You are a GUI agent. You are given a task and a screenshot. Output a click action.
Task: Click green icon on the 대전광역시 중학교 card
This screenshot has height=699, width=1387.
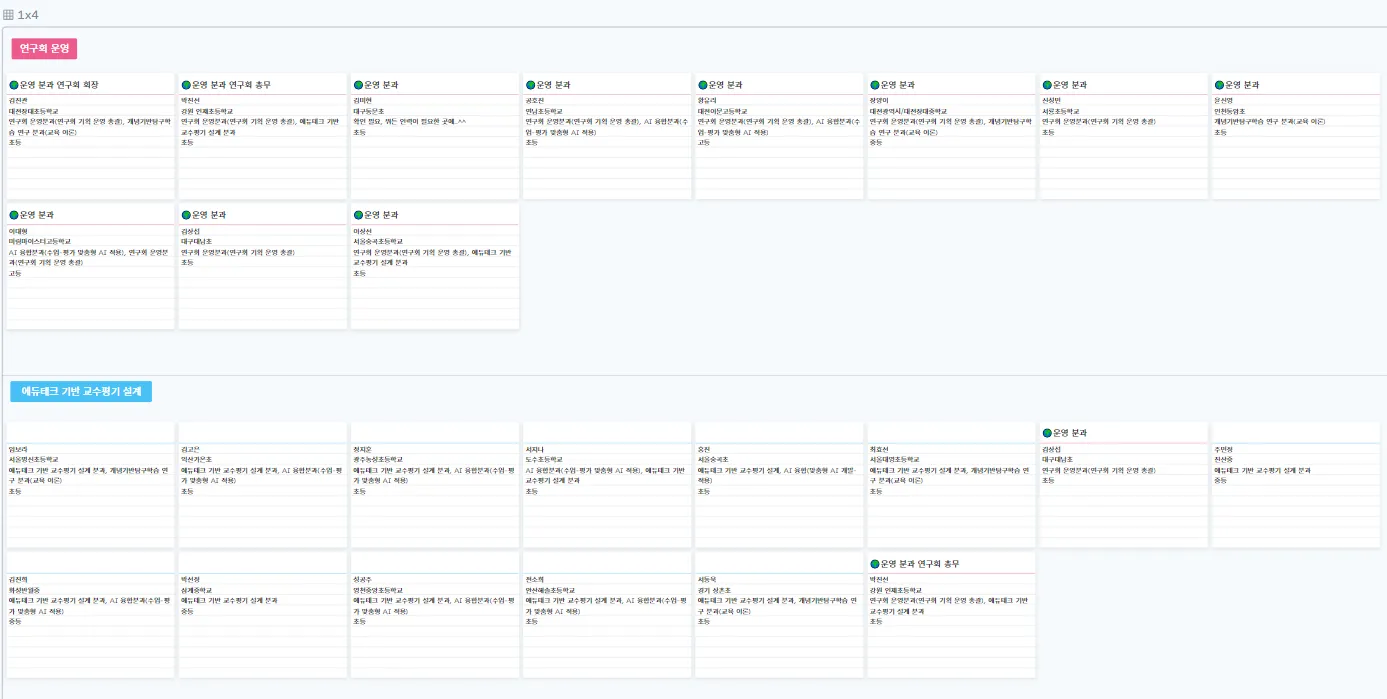875,85
